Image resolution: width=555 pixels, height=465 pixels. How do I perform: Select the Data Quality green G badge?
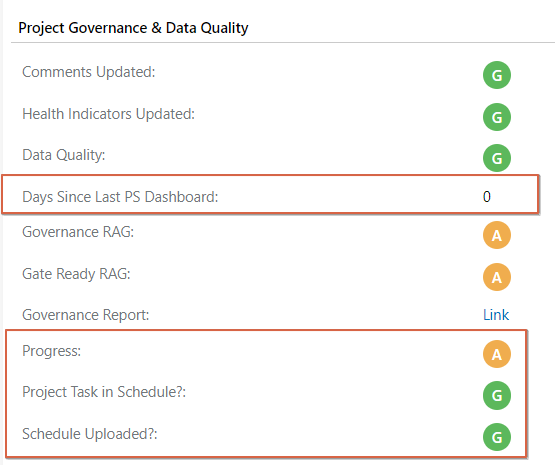coord(497,158)
